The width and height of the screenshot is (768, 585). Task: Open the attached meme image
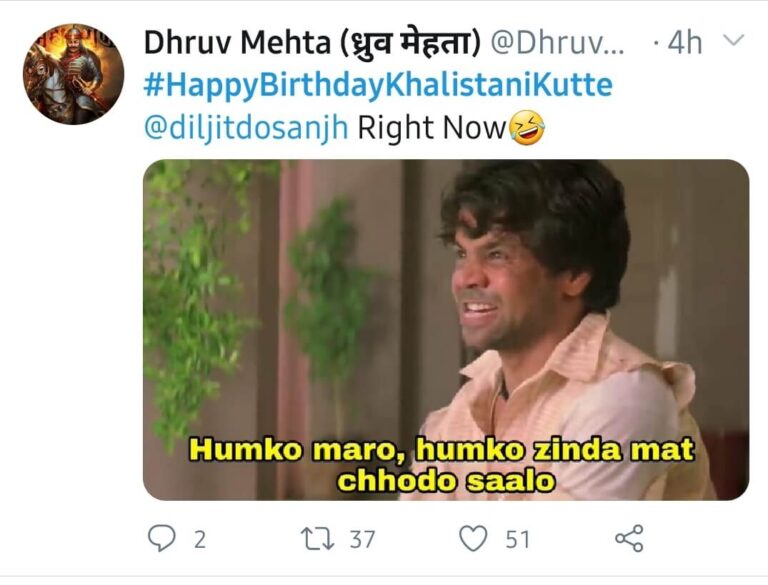click(446, 330)
